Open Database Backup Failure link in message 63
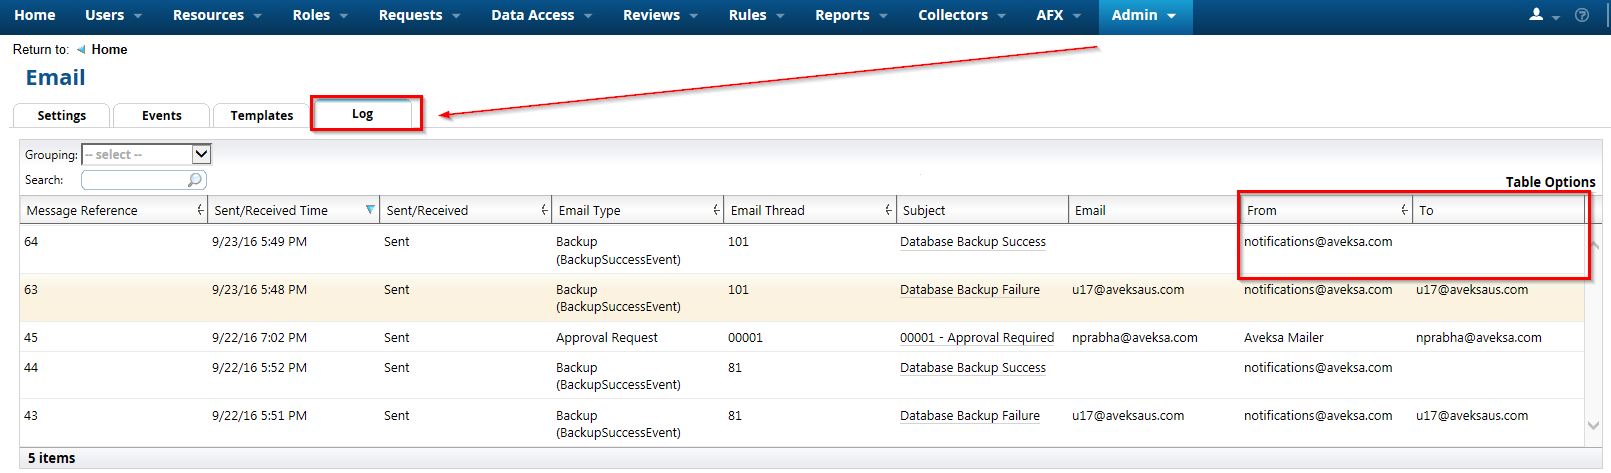Viewport: 1611px width, 473px height. click(969, 290)
